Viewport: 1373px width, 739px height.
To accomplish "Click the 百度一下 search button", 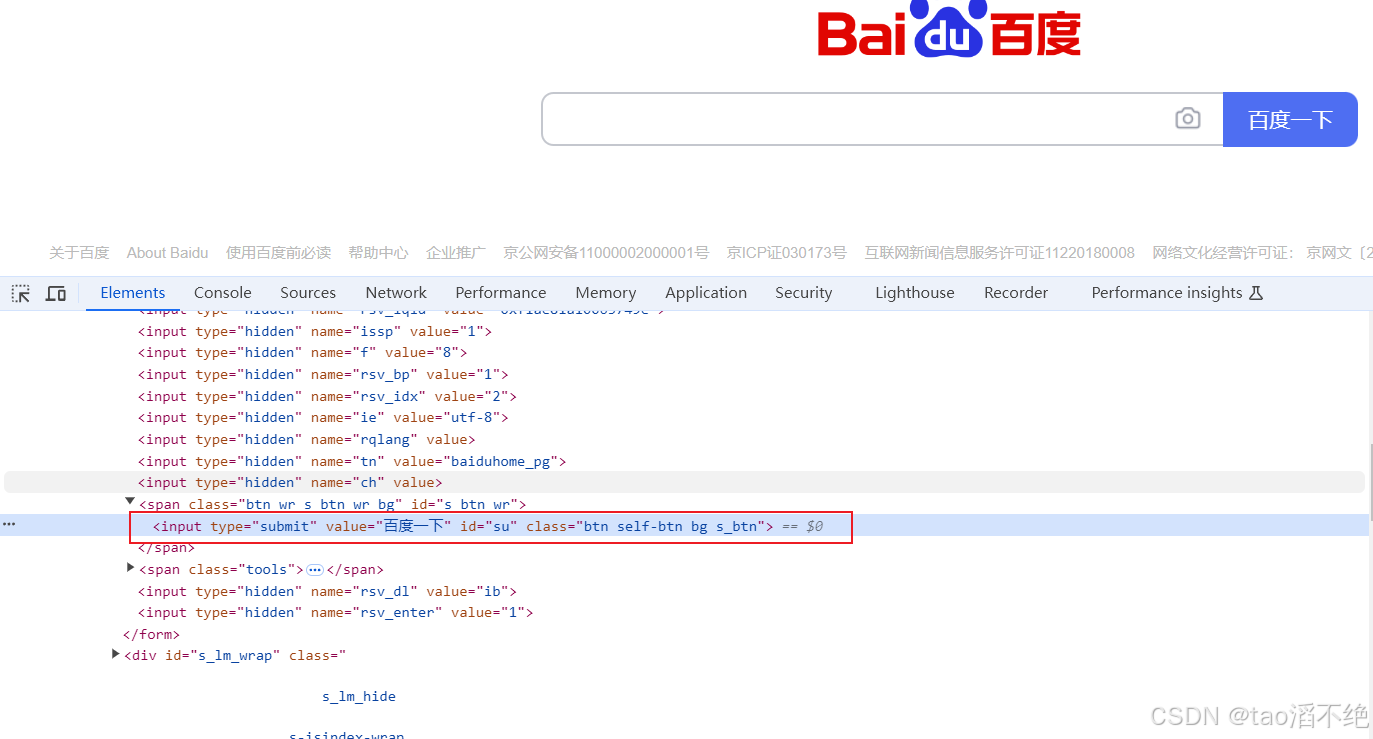I will (1290, 120).
